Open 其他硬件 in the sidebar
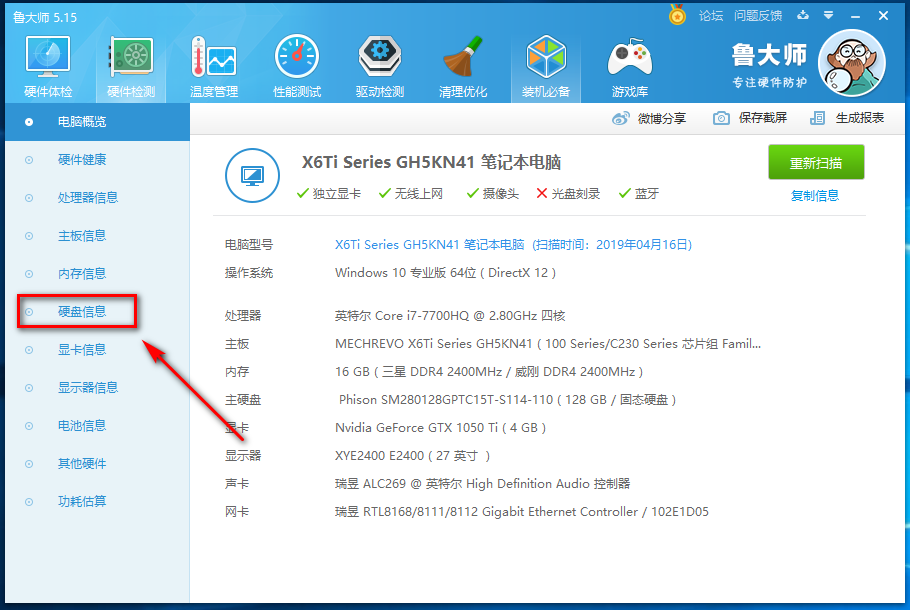Screen dimensions: 910x610 (82, 463)
